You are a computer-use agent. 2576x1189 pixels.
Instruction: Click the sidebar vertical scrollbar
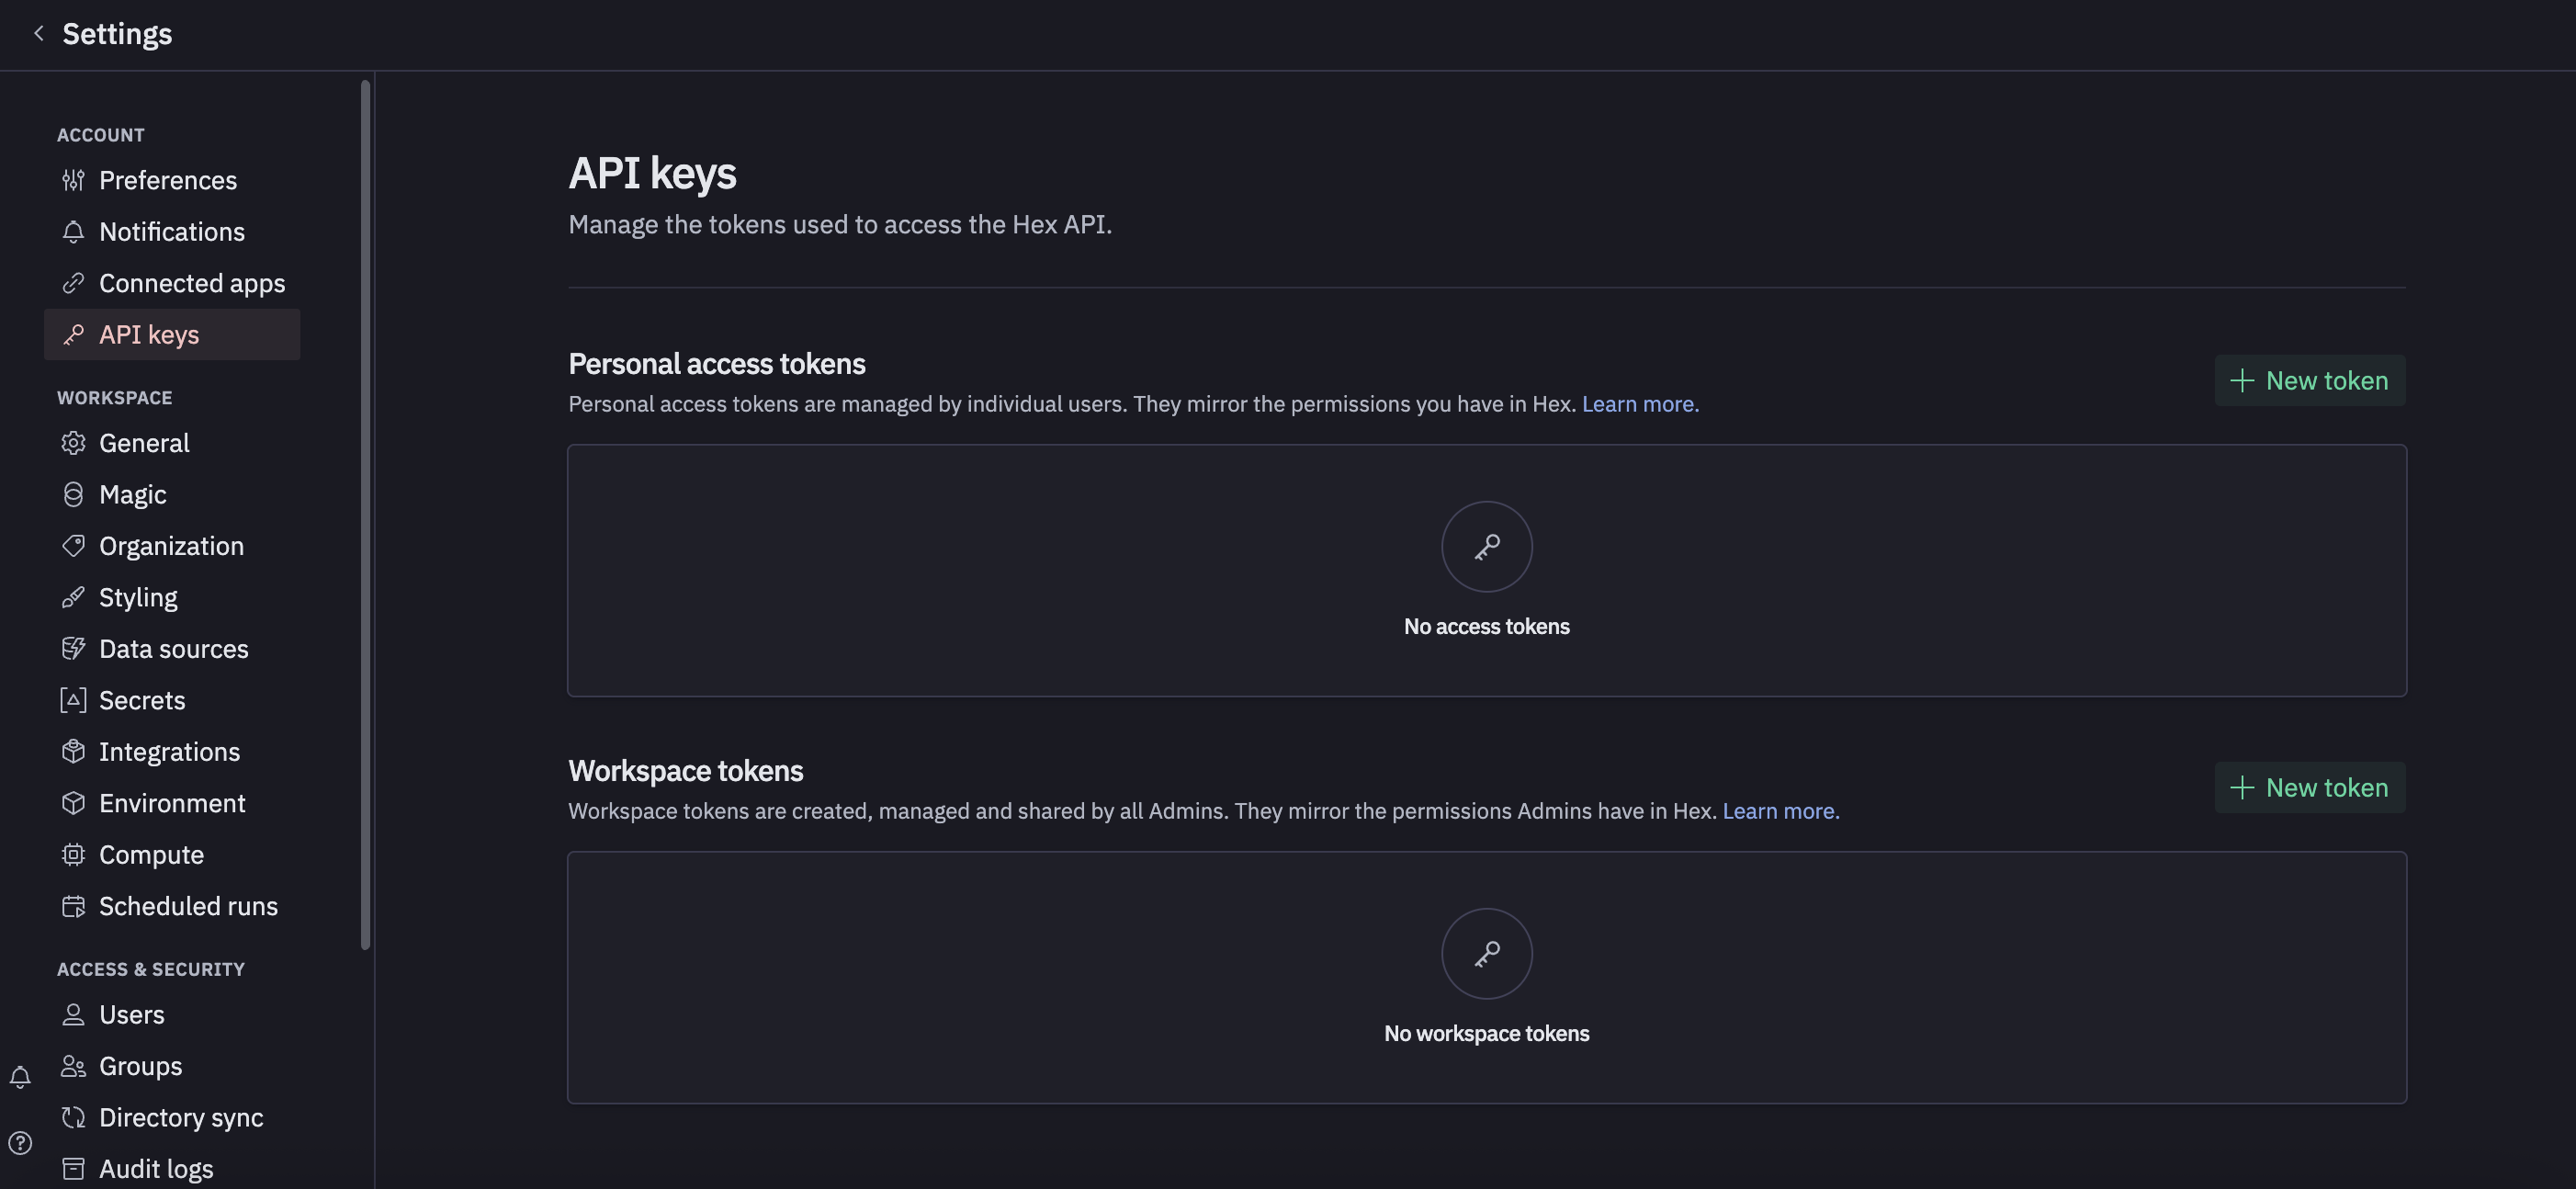(x=365, y=515)
